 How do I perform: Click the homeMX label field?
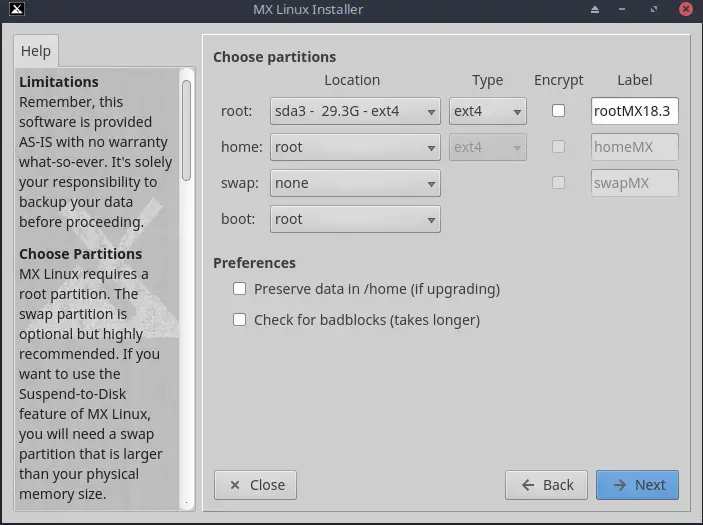[634, 147]
